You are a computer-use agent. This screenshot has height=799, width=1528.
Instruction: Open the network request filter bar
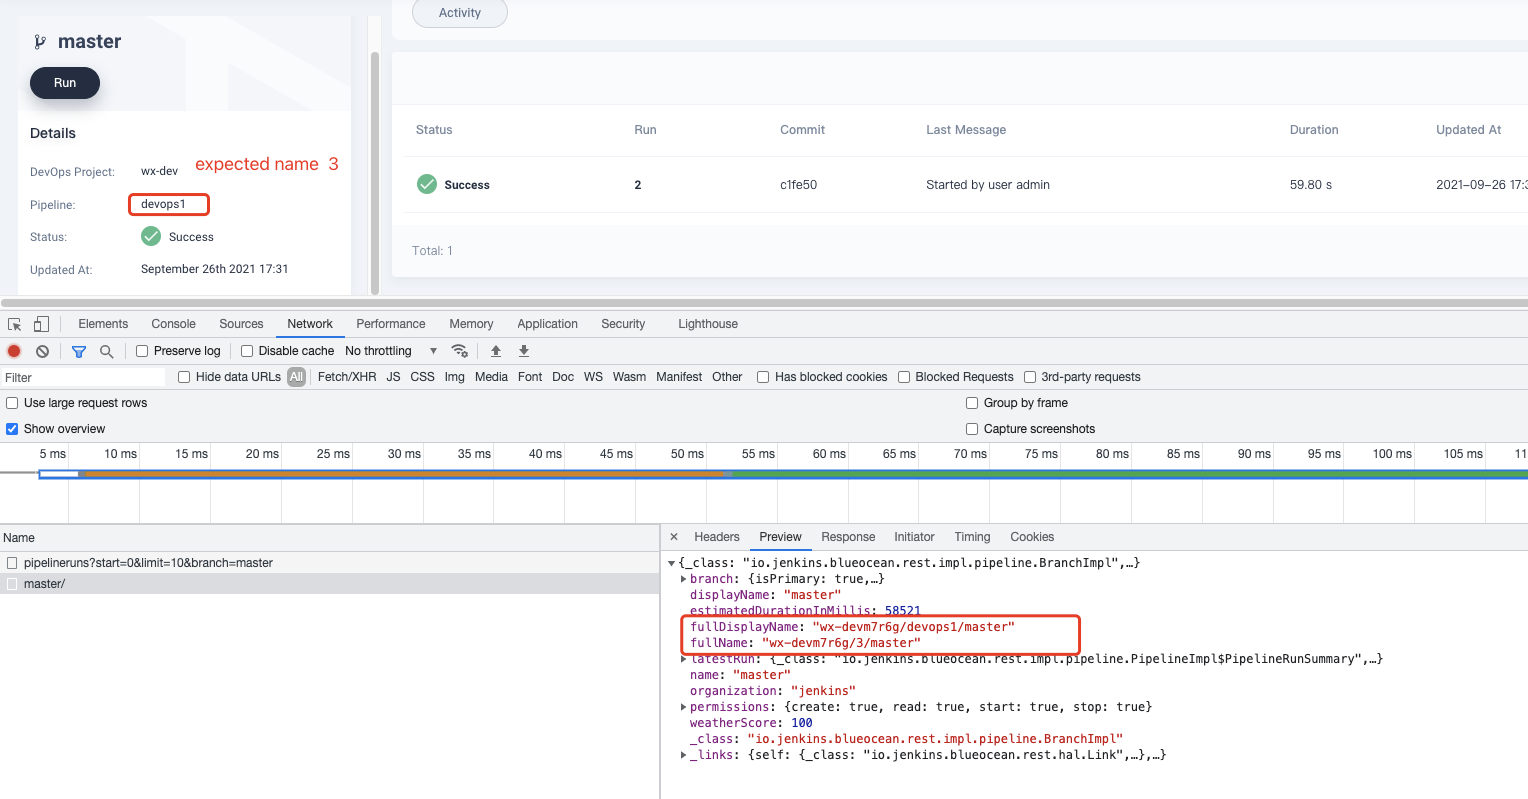pos(78,350)
